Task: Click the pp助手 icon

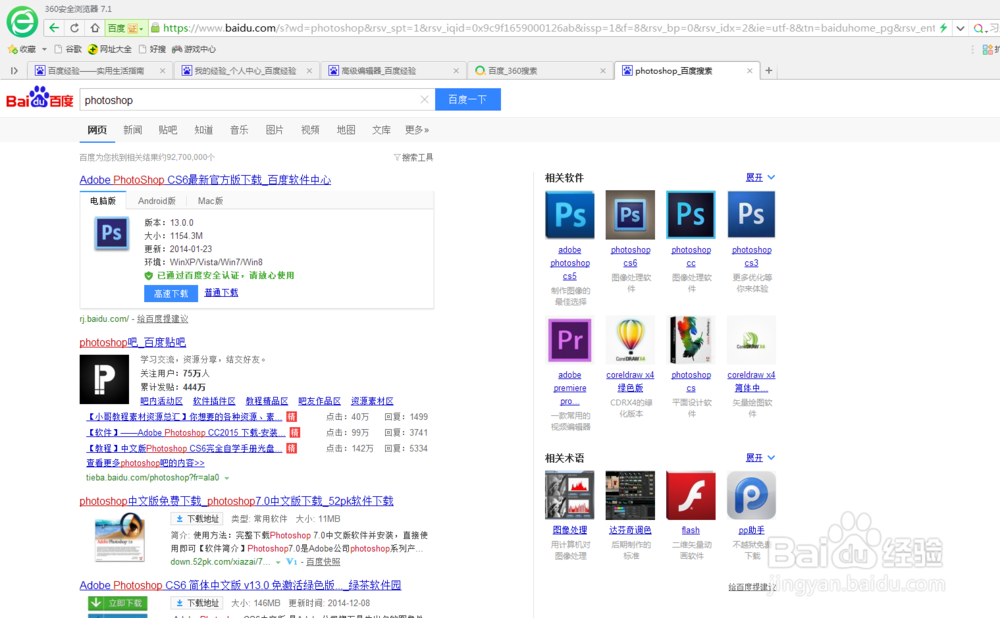Action: pyautogui.click(x=751, y=495)
